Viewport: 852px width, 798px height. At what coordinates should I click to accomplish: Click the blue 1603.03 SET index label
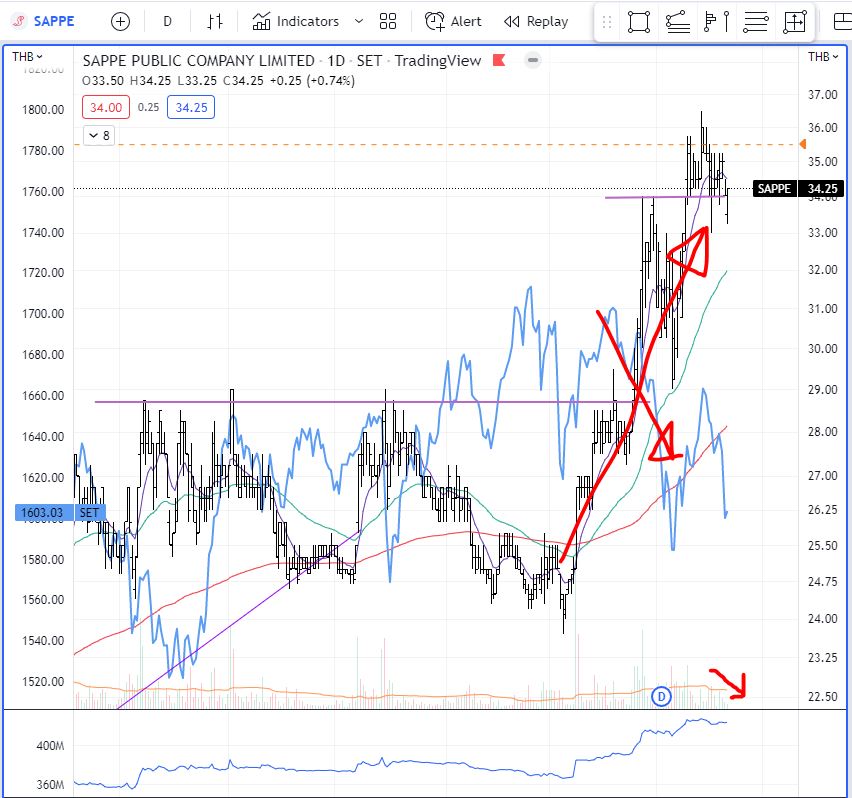[x=60, y=512]
